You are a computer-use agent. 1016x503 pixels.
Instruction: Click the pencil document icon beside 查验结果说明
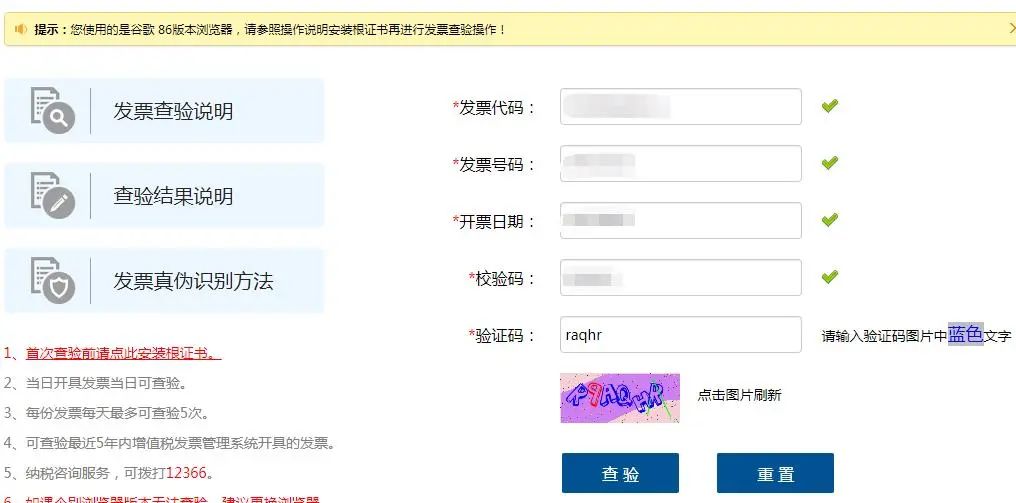coord(52,195)
